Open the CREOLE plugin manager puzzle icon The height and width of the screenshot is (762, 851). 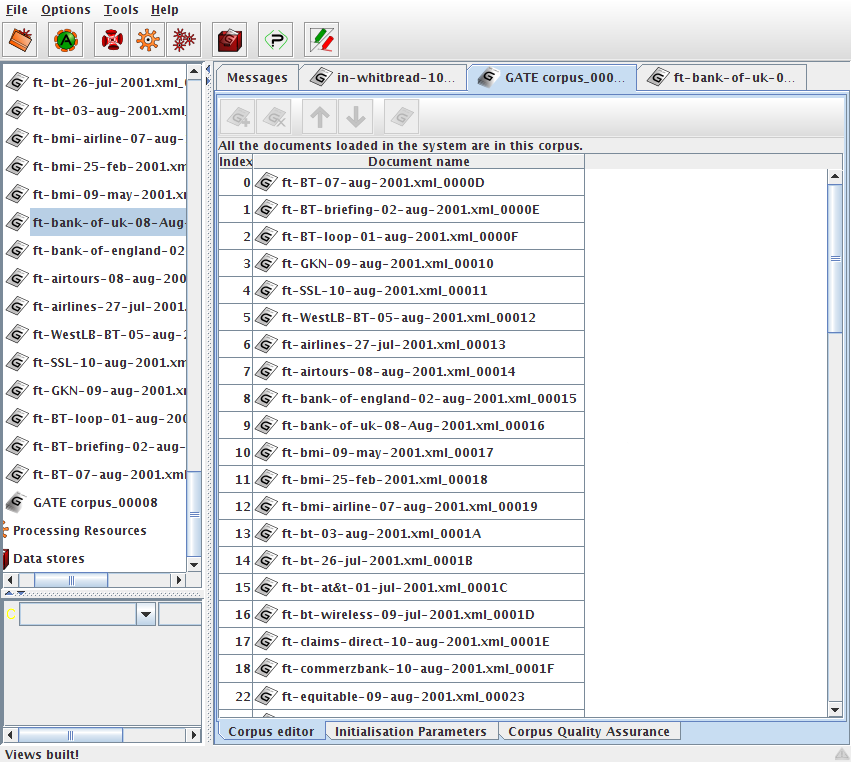coord(275,40)
